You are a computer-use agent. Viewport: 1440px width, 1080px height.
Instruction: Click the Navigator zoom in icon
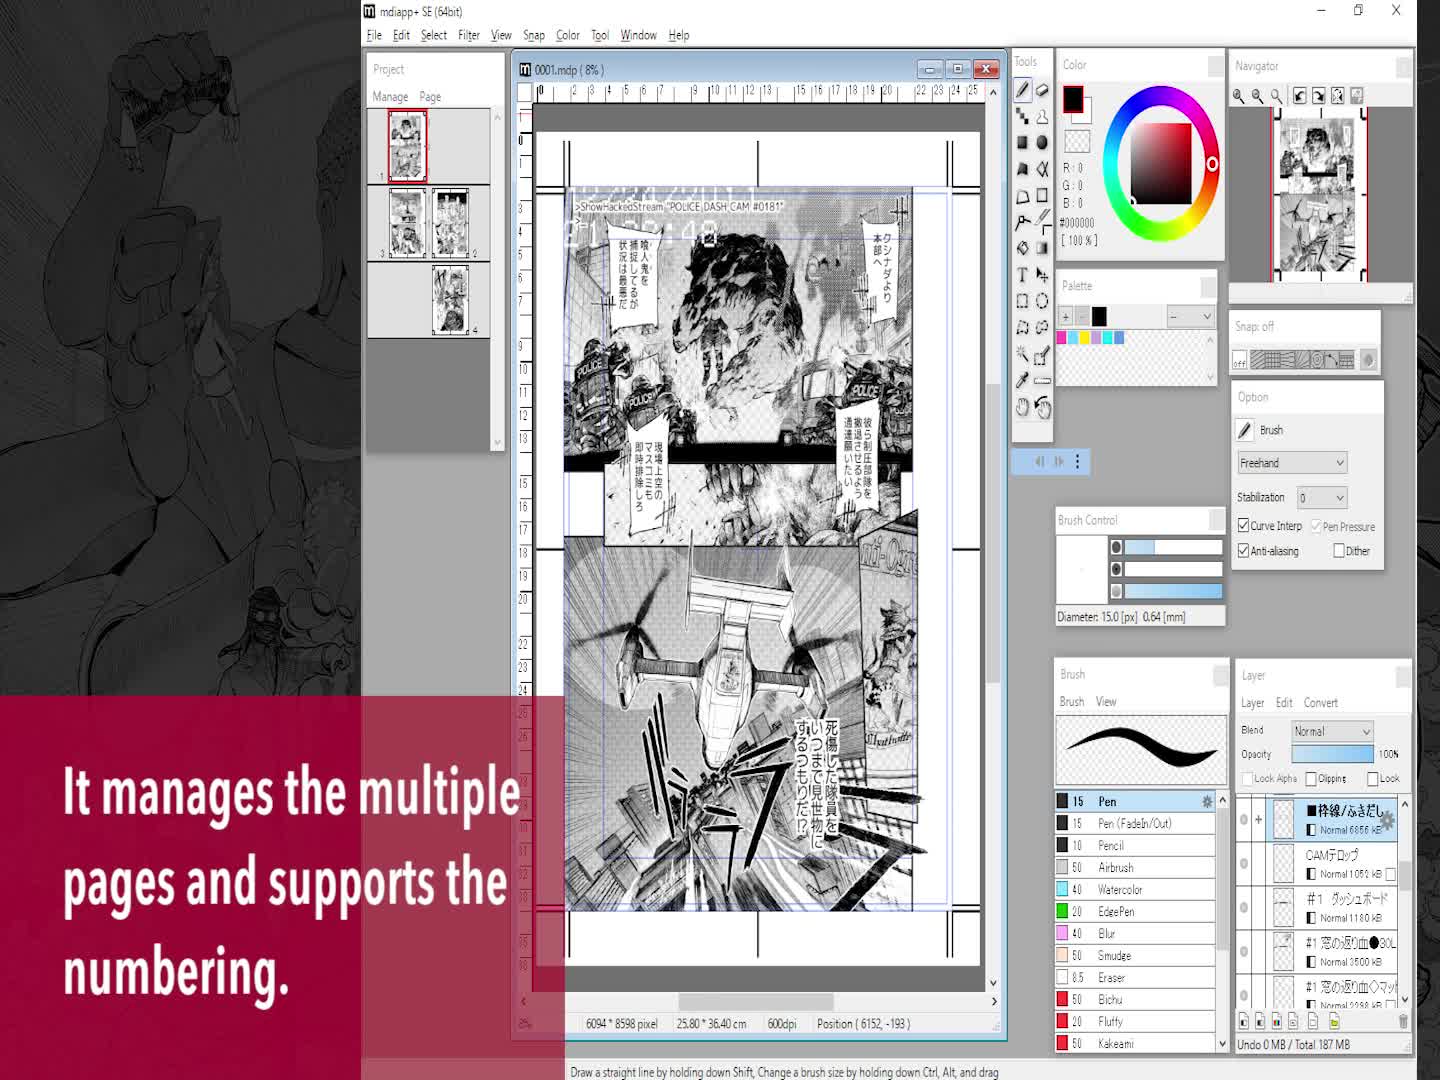(1239, 96)
